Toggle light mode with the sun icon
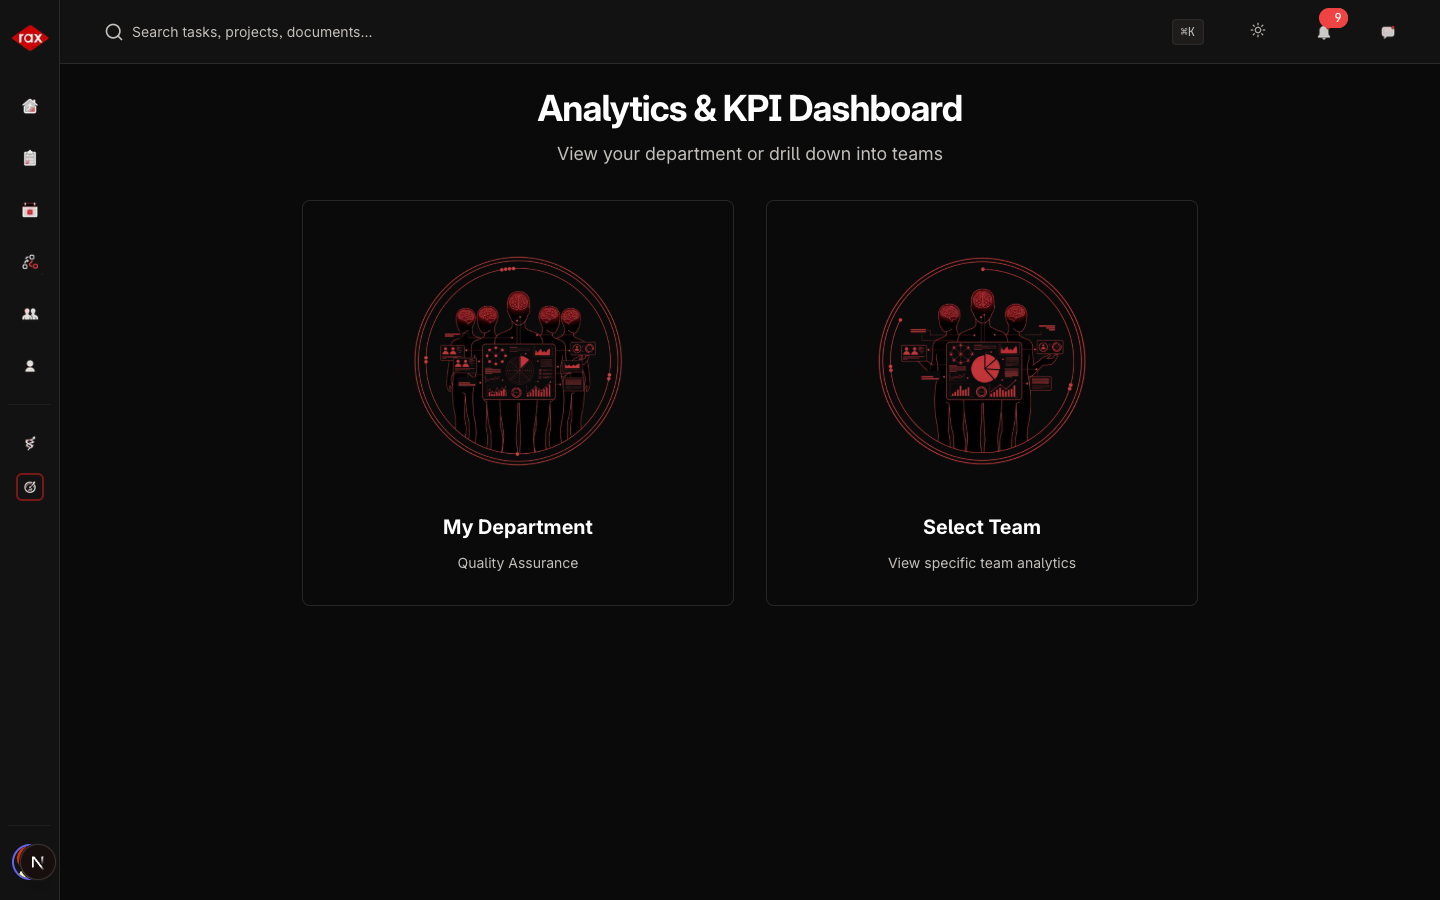The width and height of the screenshot is (1440, 900). (x=1258, y=31)
